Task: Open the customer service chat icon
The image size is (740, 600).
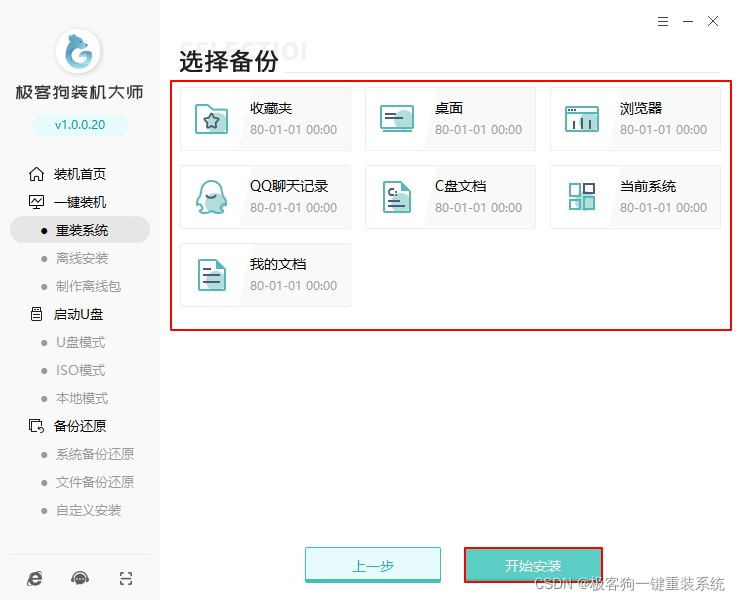Action: (80, 578)
